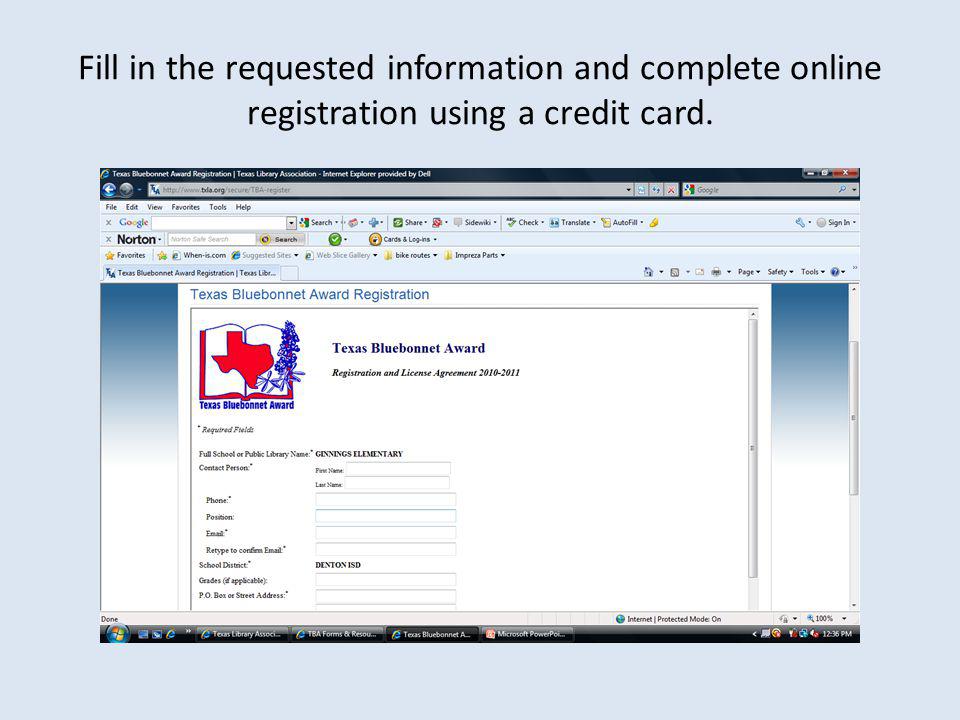Click the Read Mail icon
The width and height of the screenshot is (960, 720).
(699, 272)
